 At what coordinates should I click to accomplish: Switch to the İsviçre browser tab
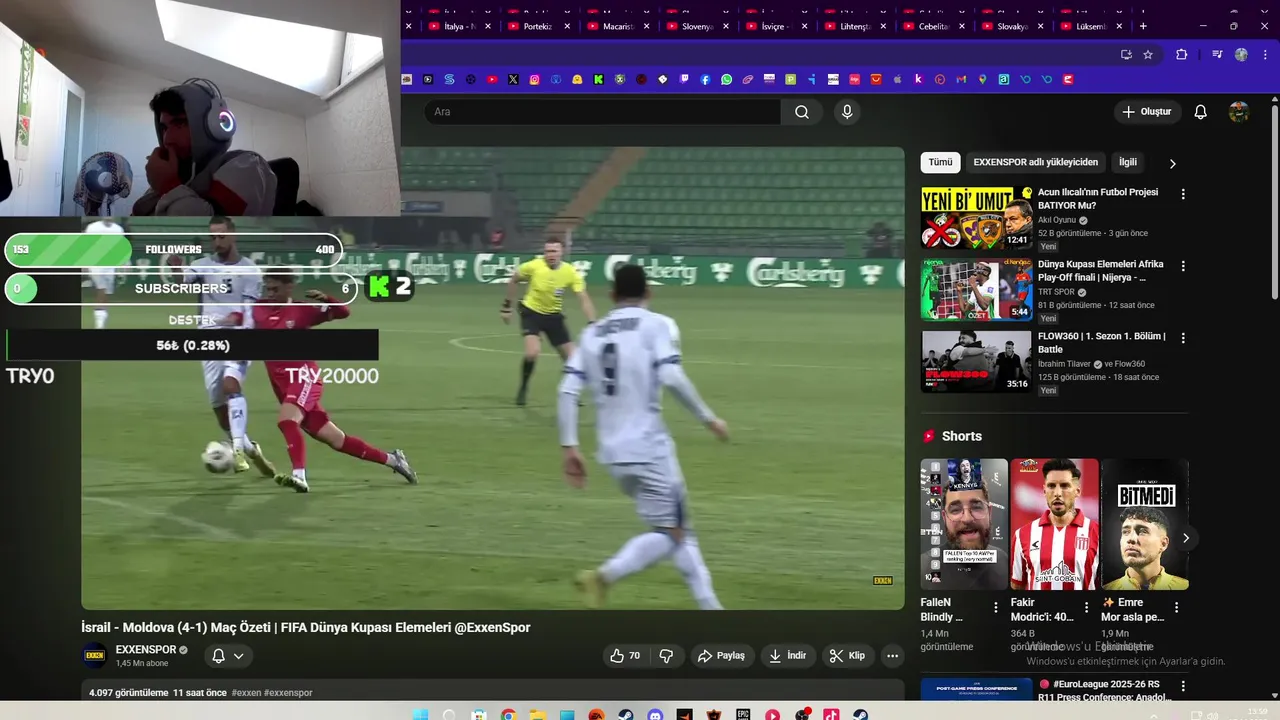[775, 26]
